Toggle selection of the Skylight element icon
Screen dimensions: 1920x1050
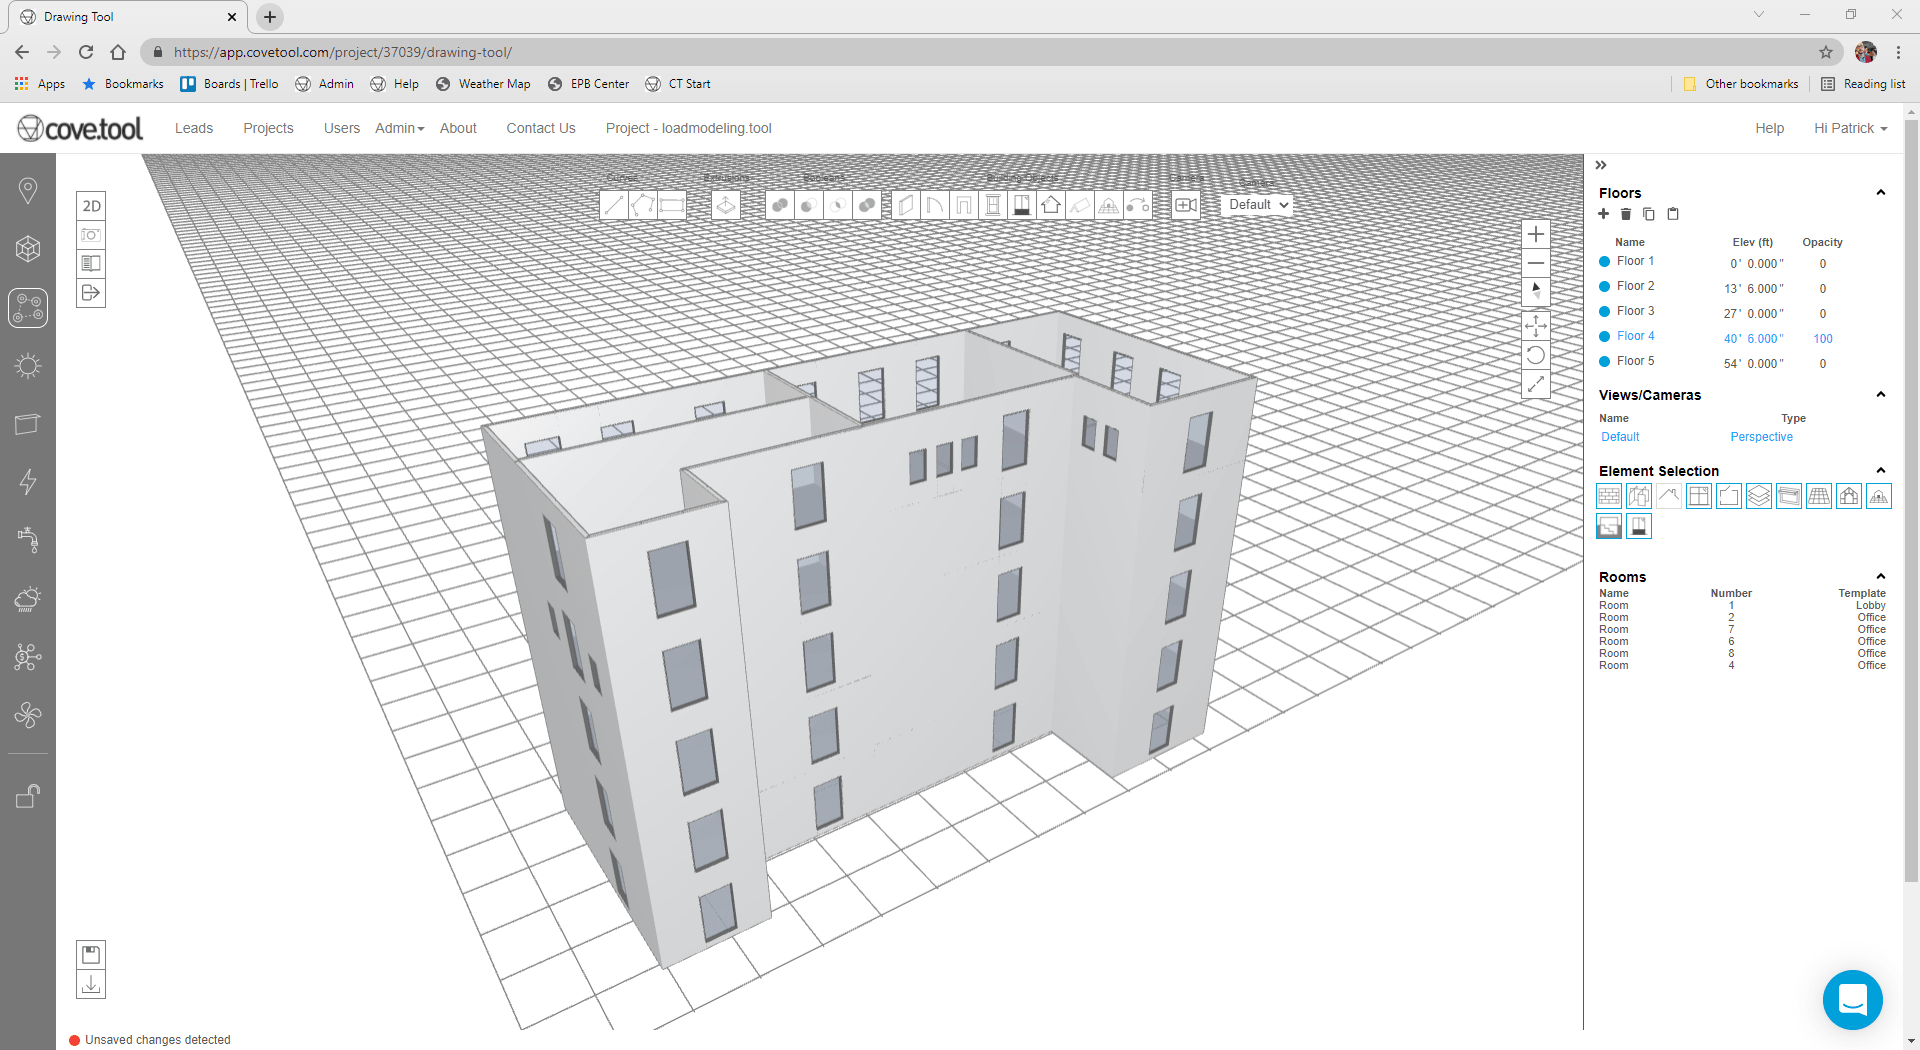[x=1789, y=495]
